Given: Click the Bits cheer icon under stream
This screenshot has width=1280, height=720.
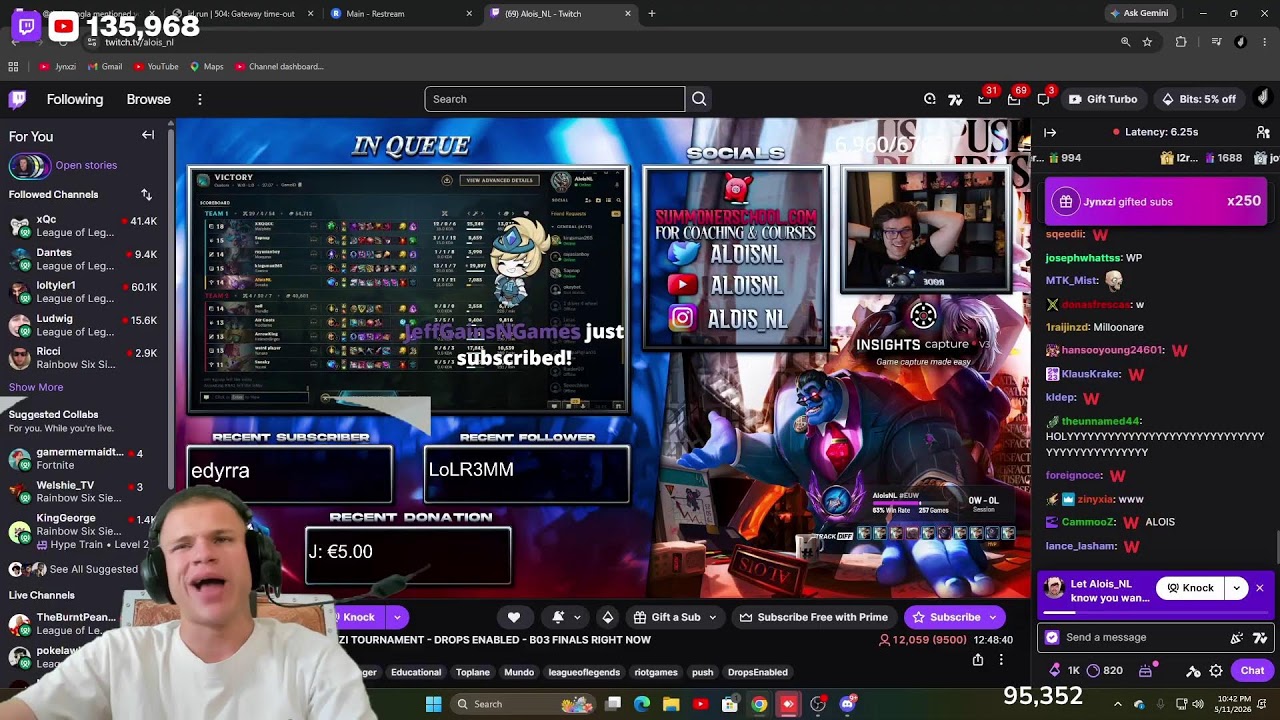Looking at the screenshot, I should click(607, 617).
